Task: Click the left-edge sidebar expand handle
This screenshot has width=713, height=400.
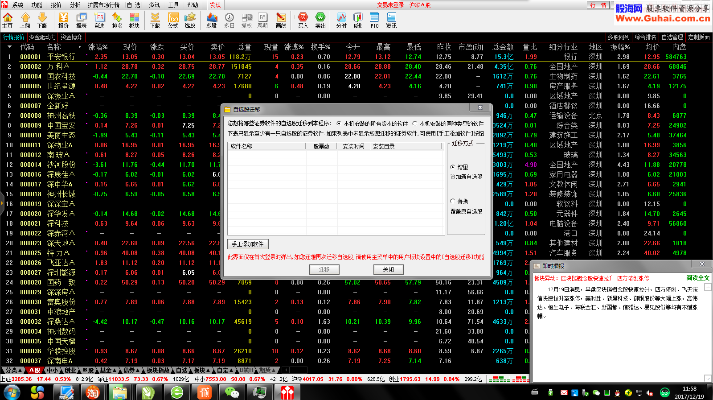Action: [2, 202]
